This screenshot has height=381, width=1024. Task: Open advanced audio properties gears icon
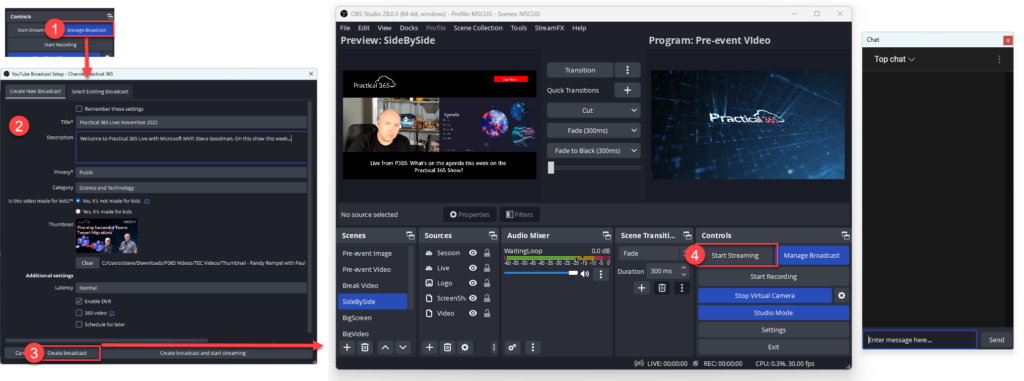pyautogui.click(x=513, y=348)
